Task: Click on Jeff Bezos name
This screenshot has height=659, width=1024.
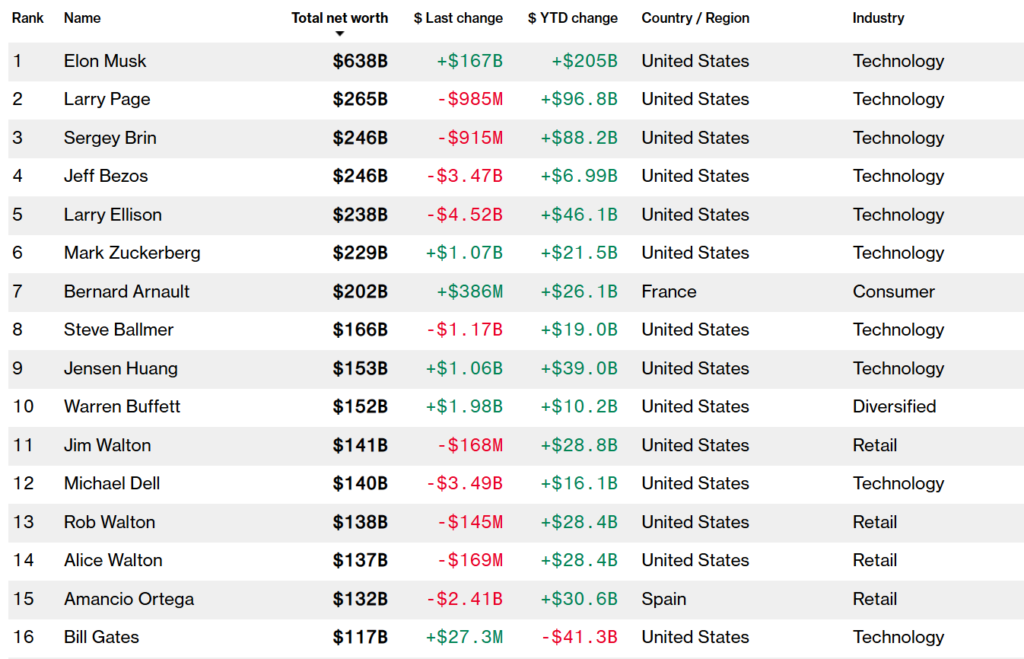Action: point(106,176)
